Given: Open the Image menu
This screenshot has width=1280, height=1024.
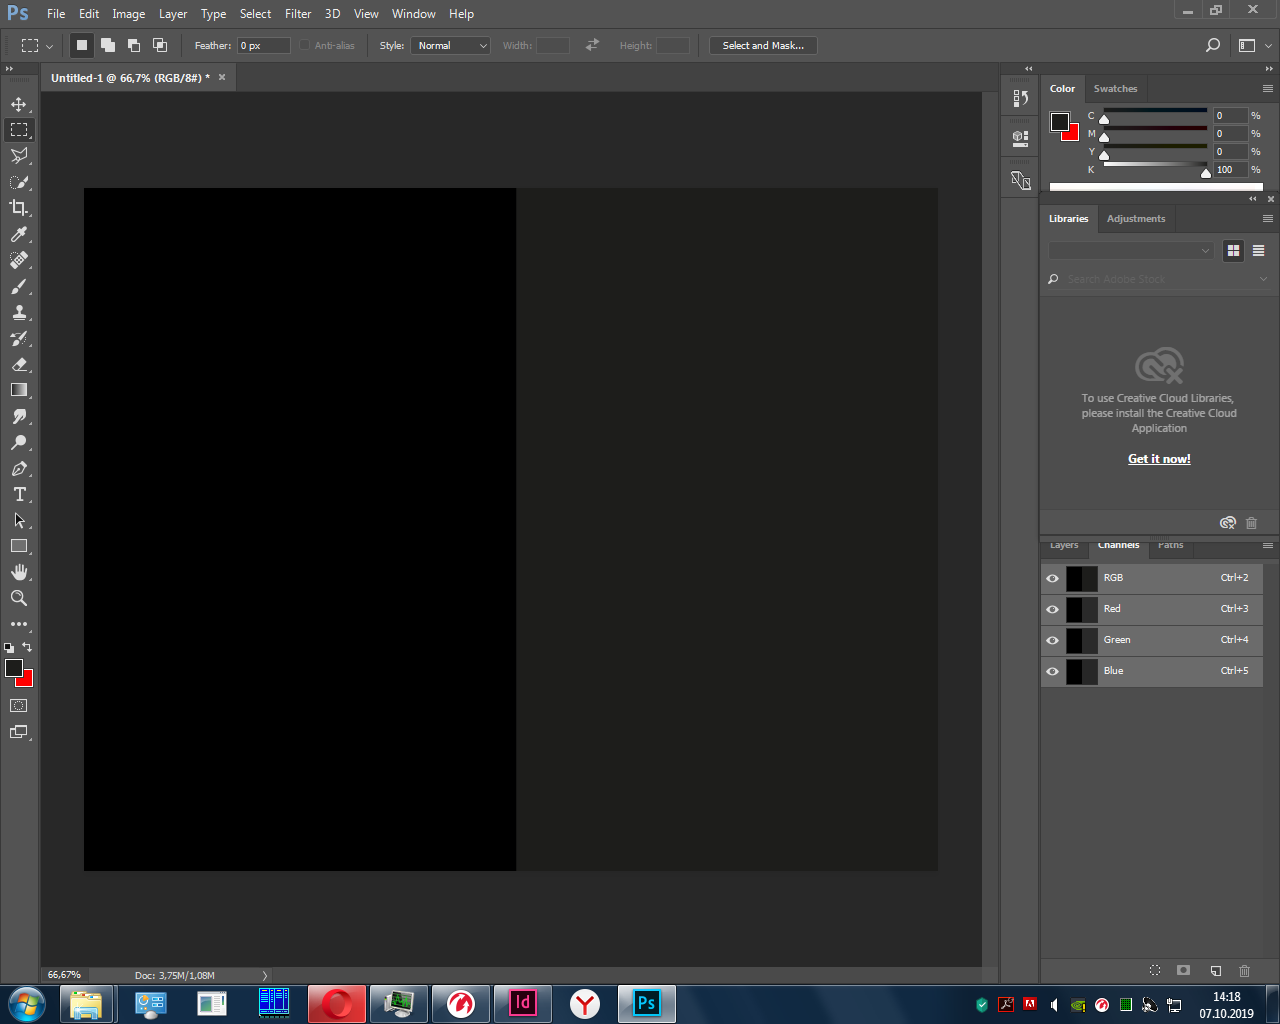Looking at the screenshot, I should click(128, 14).
